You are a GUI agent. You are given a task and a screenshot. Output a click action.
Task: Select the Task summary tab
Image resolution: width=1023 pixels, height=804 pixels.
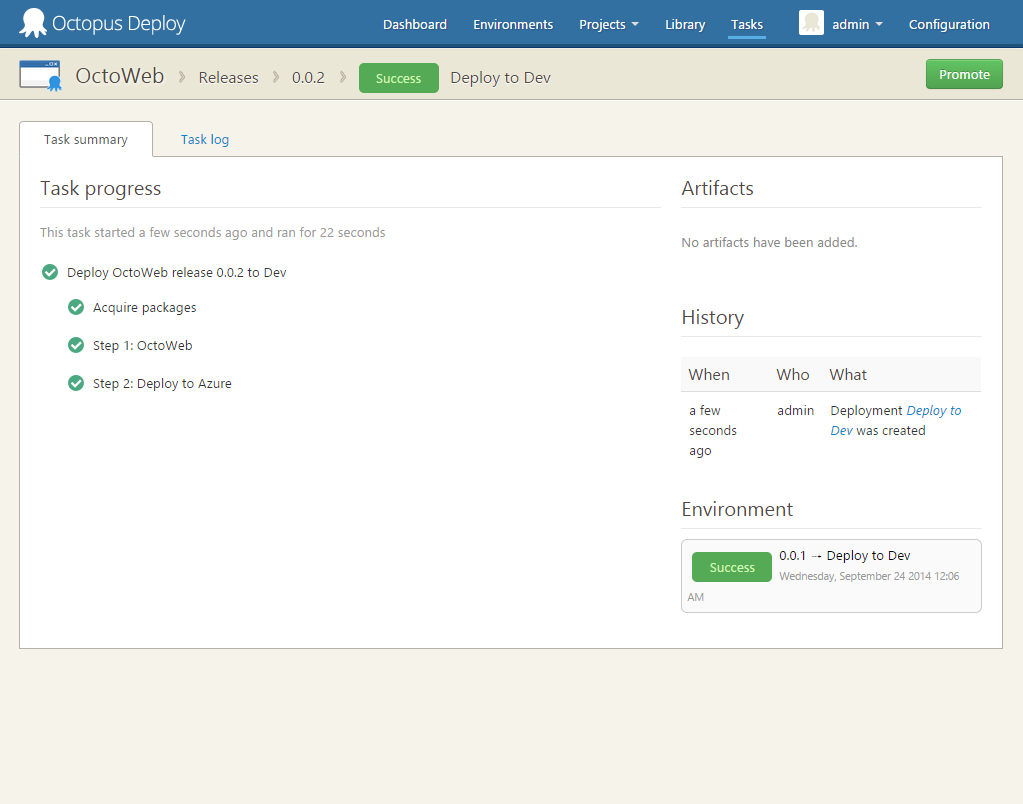tap(85, 139)
